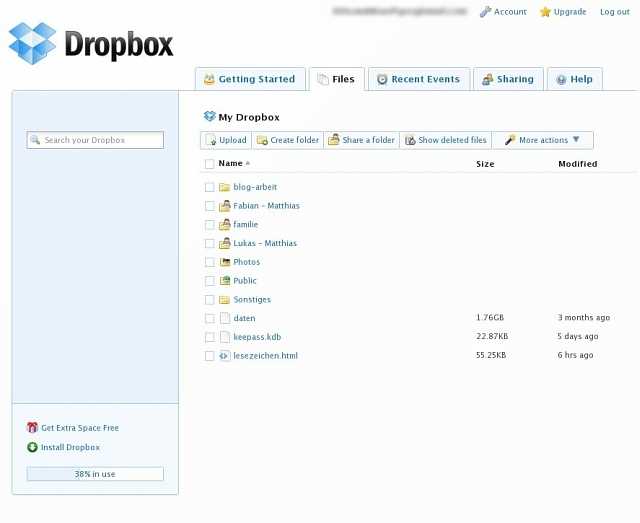Click the Public folder globe icon

225,280
